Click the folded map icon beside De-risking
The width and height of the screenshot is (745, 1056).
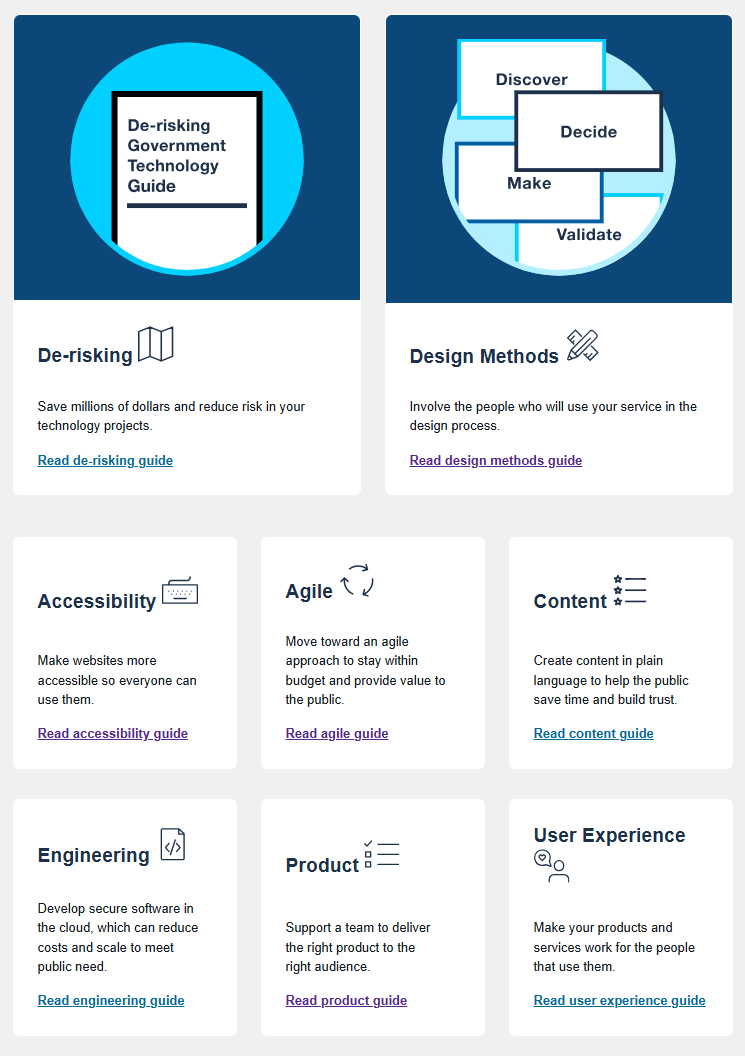(x=156, y=344)
